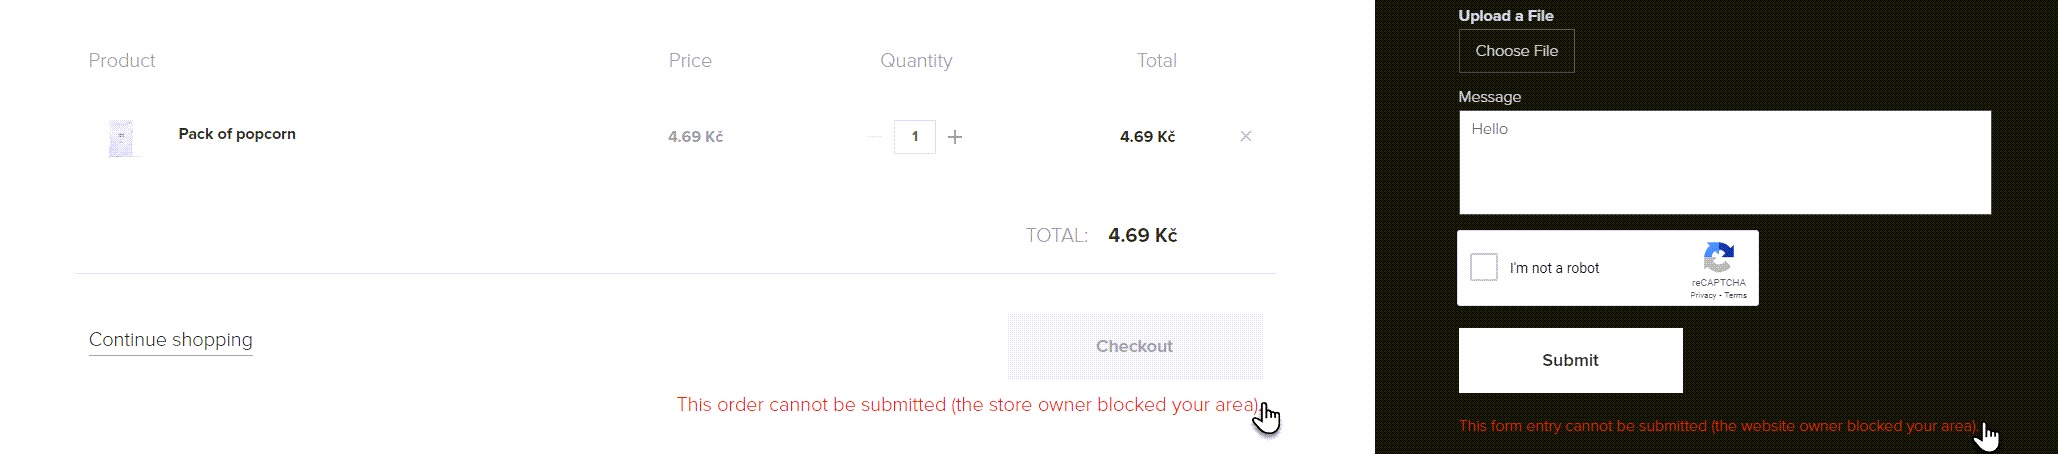Image resolution: width=2058 pixels, height=454 pixels.
Task: Click the red form entry error message
Action: click(1717, 426)
